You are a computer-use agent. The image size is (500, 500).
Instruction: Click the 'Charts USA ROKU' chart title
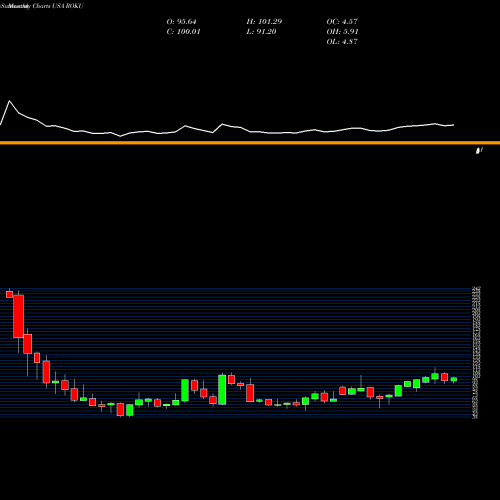pos(58,6)
